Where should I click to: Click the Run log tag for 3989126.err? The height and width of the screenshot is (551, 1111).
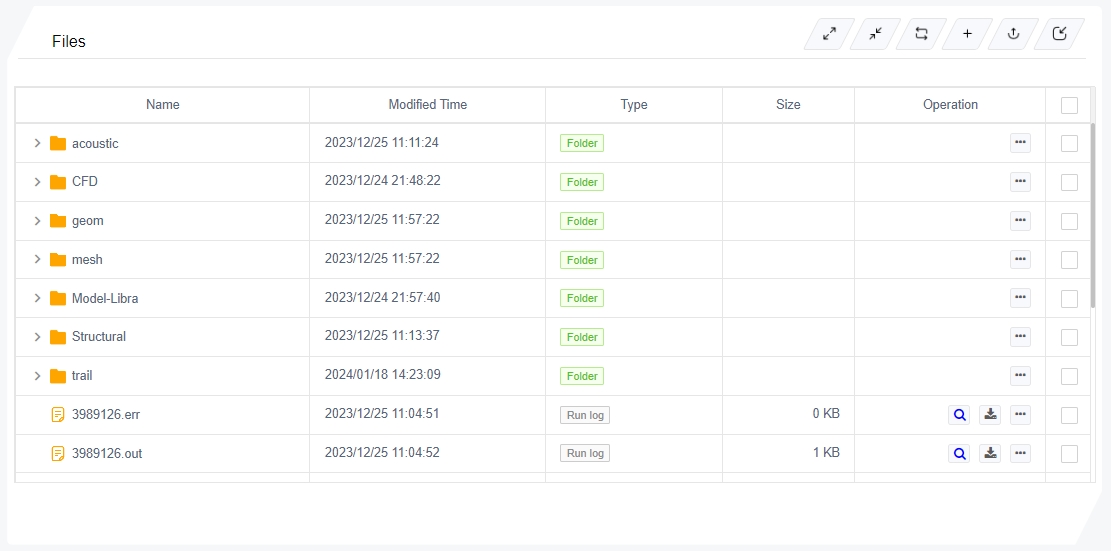click(x=585, y=415)
